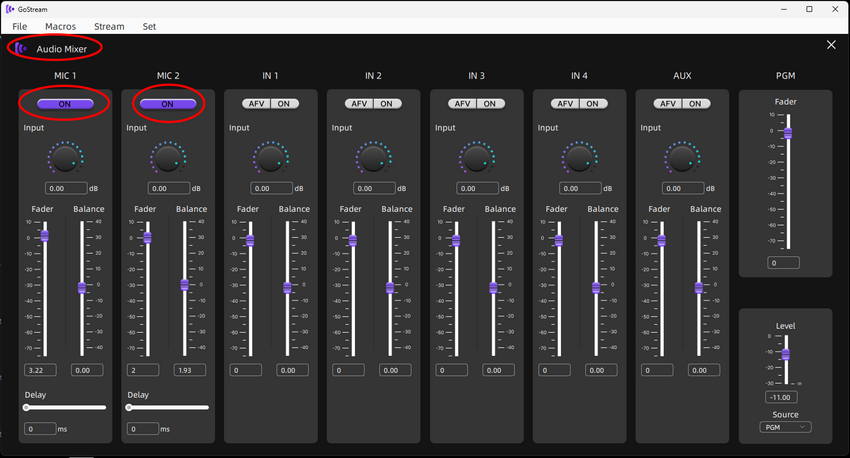The width and height of the screenshot is (850, 458).
Task: Click the MIC 2 Delay slider handle
Action: pos(129,407)
